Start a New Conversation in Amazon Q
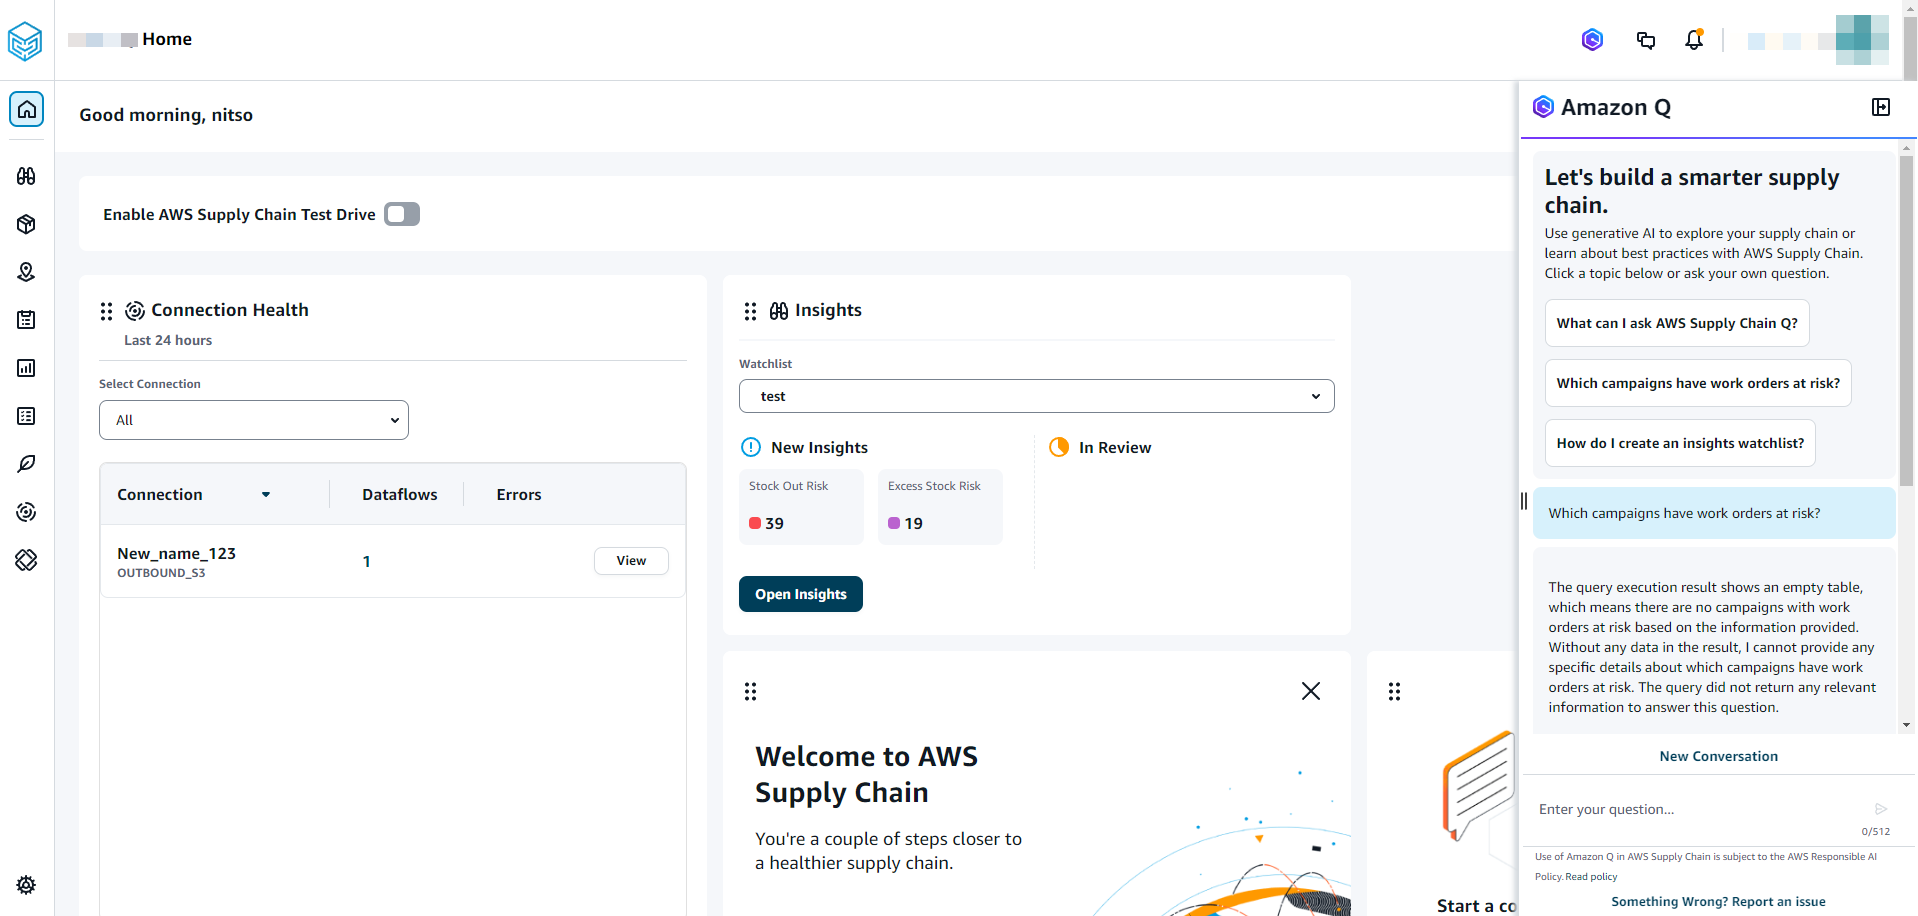This screenshot has width=1918, height=916. pos(1718,756)
